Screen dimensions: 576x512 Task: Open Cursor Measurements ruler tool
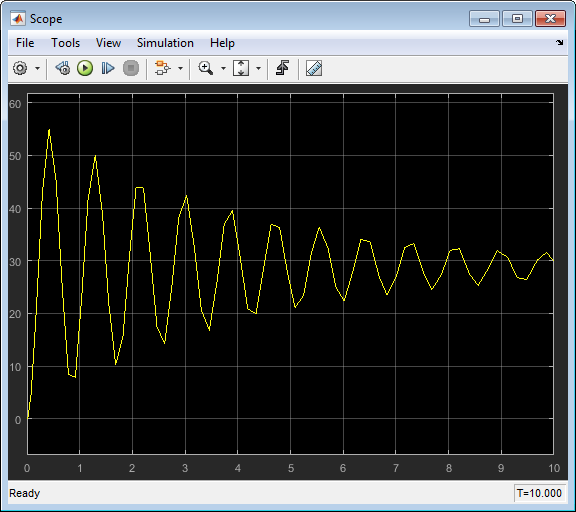314,68
